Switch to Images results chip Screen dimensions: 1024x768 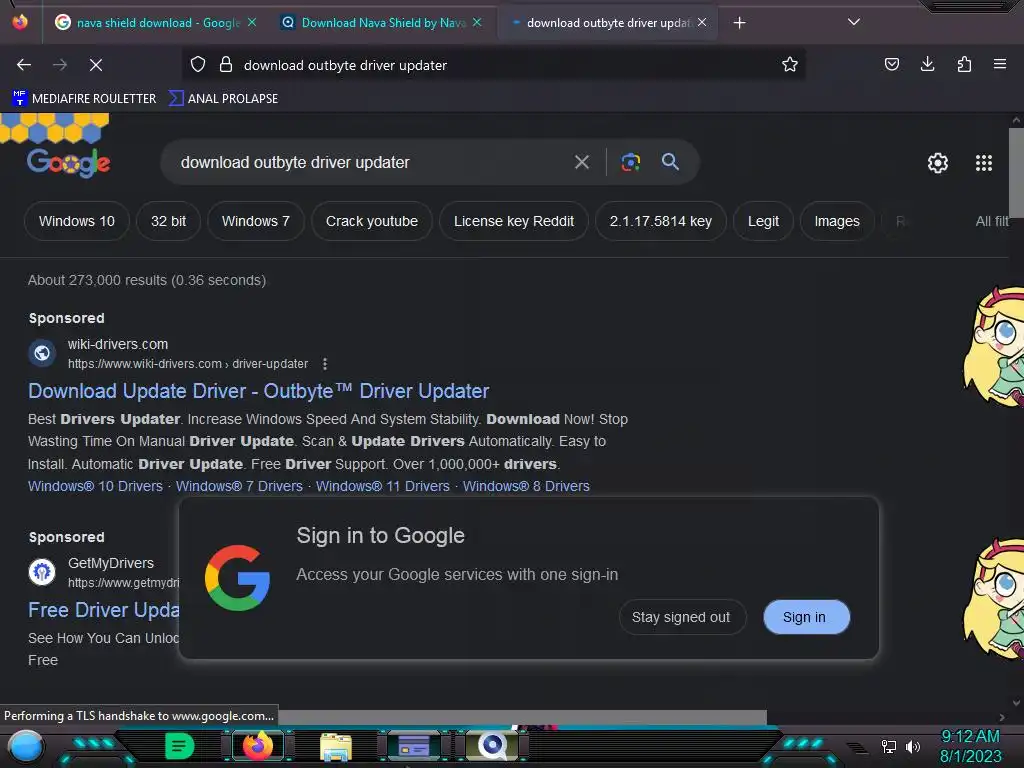point(837,221)
